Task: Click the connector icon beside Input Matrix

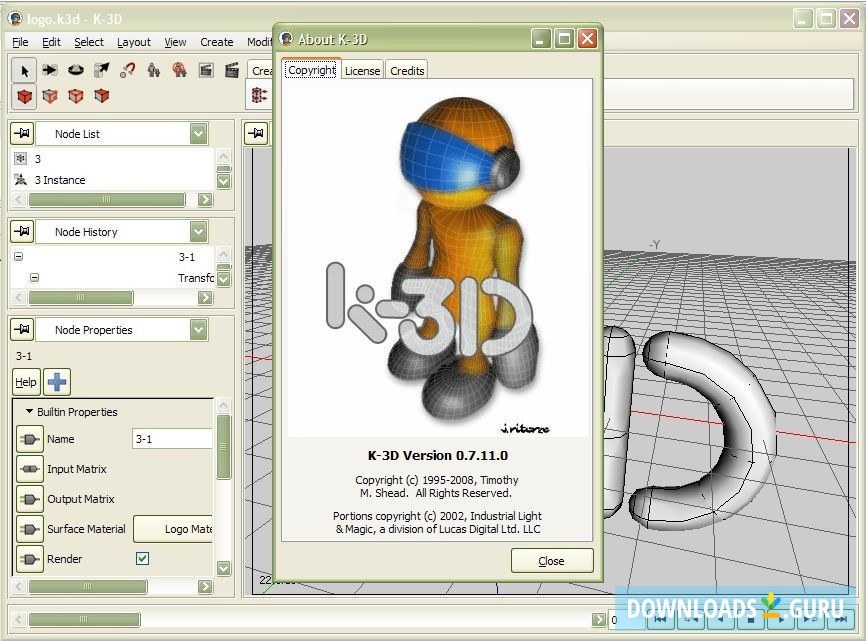Action: click(30, 469)
